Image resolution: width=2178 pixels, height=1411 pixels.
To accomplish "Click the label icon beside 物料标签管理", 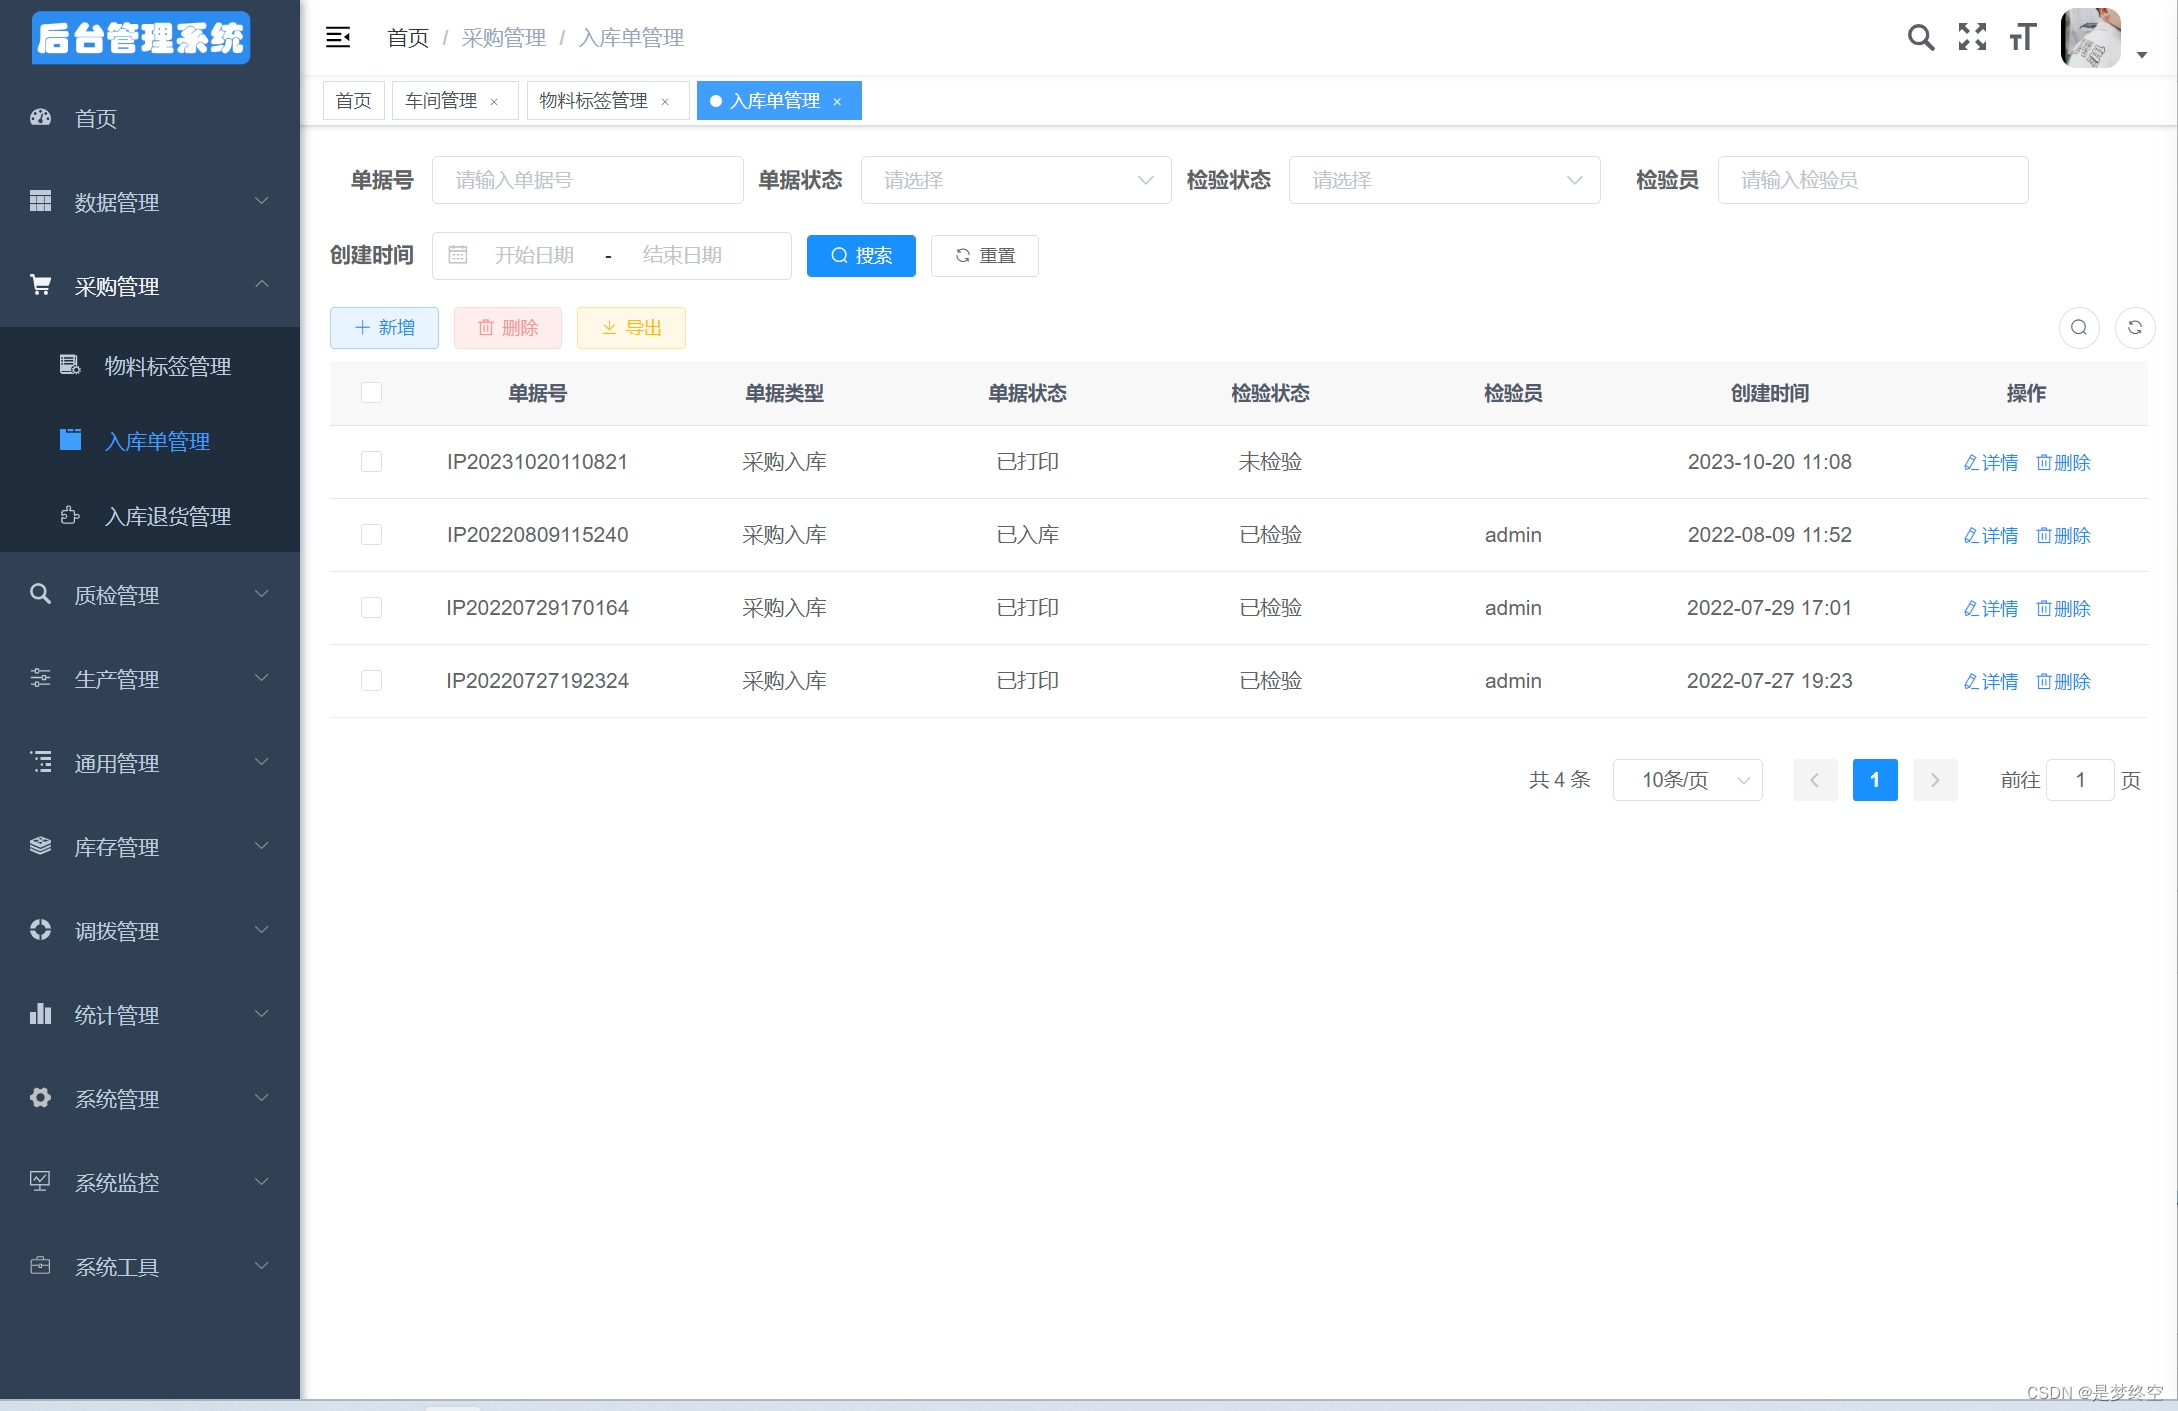I will (70, 365).
